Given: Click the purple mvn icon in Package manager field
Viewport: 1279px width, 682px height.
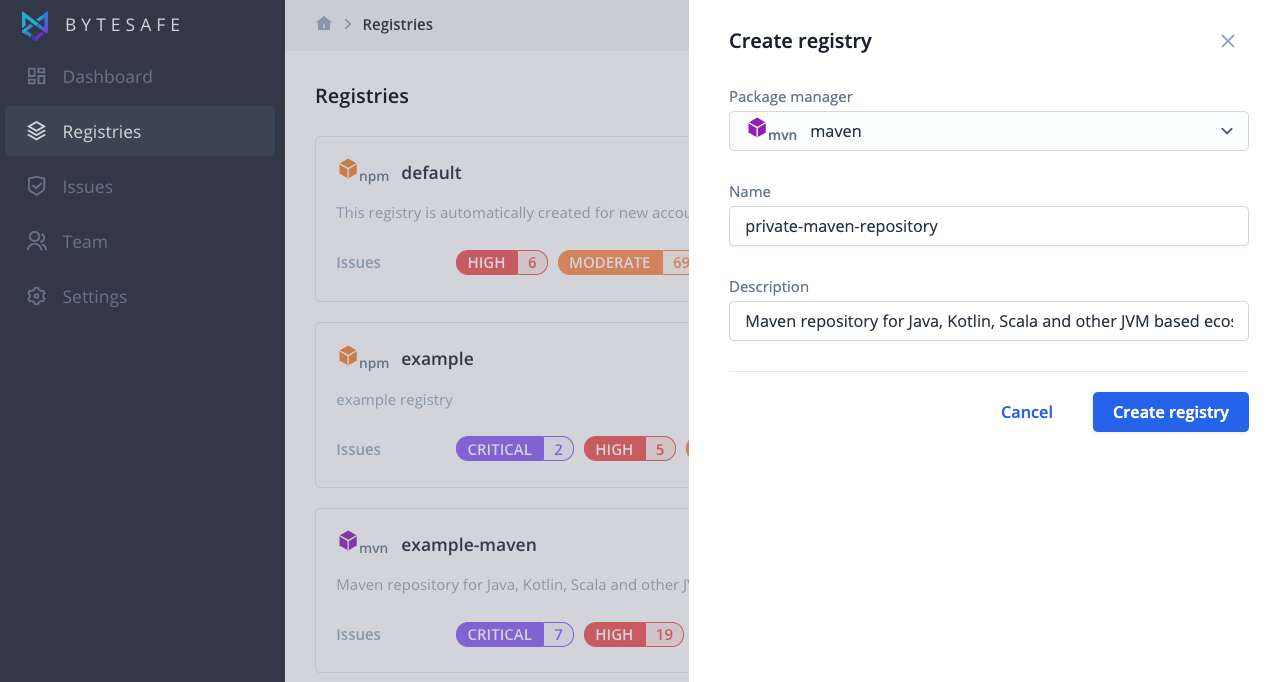Looking at the screenshot, I should click(757, 127).
